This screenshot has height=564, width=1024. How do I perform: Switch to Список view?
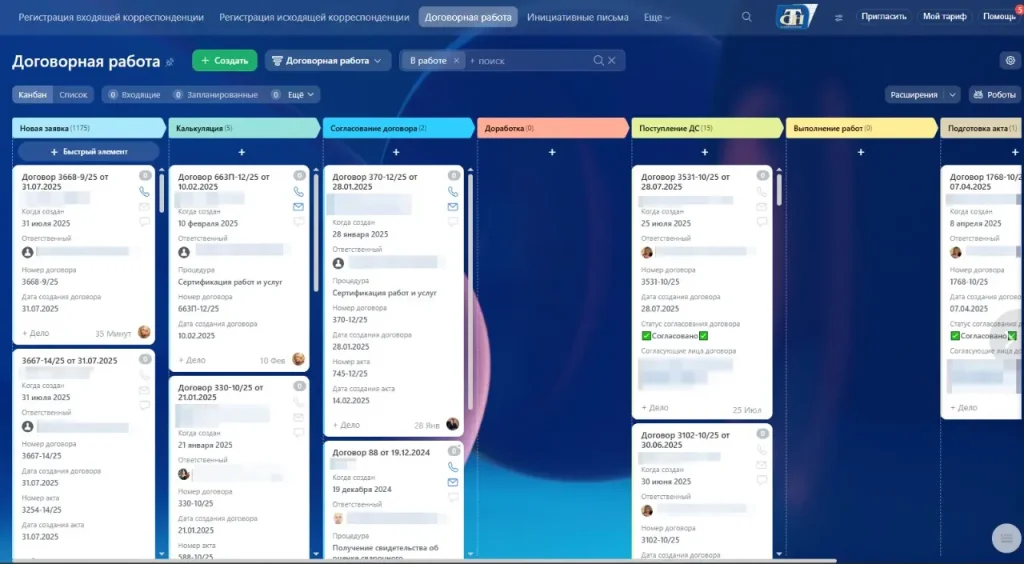coord(73,95)
